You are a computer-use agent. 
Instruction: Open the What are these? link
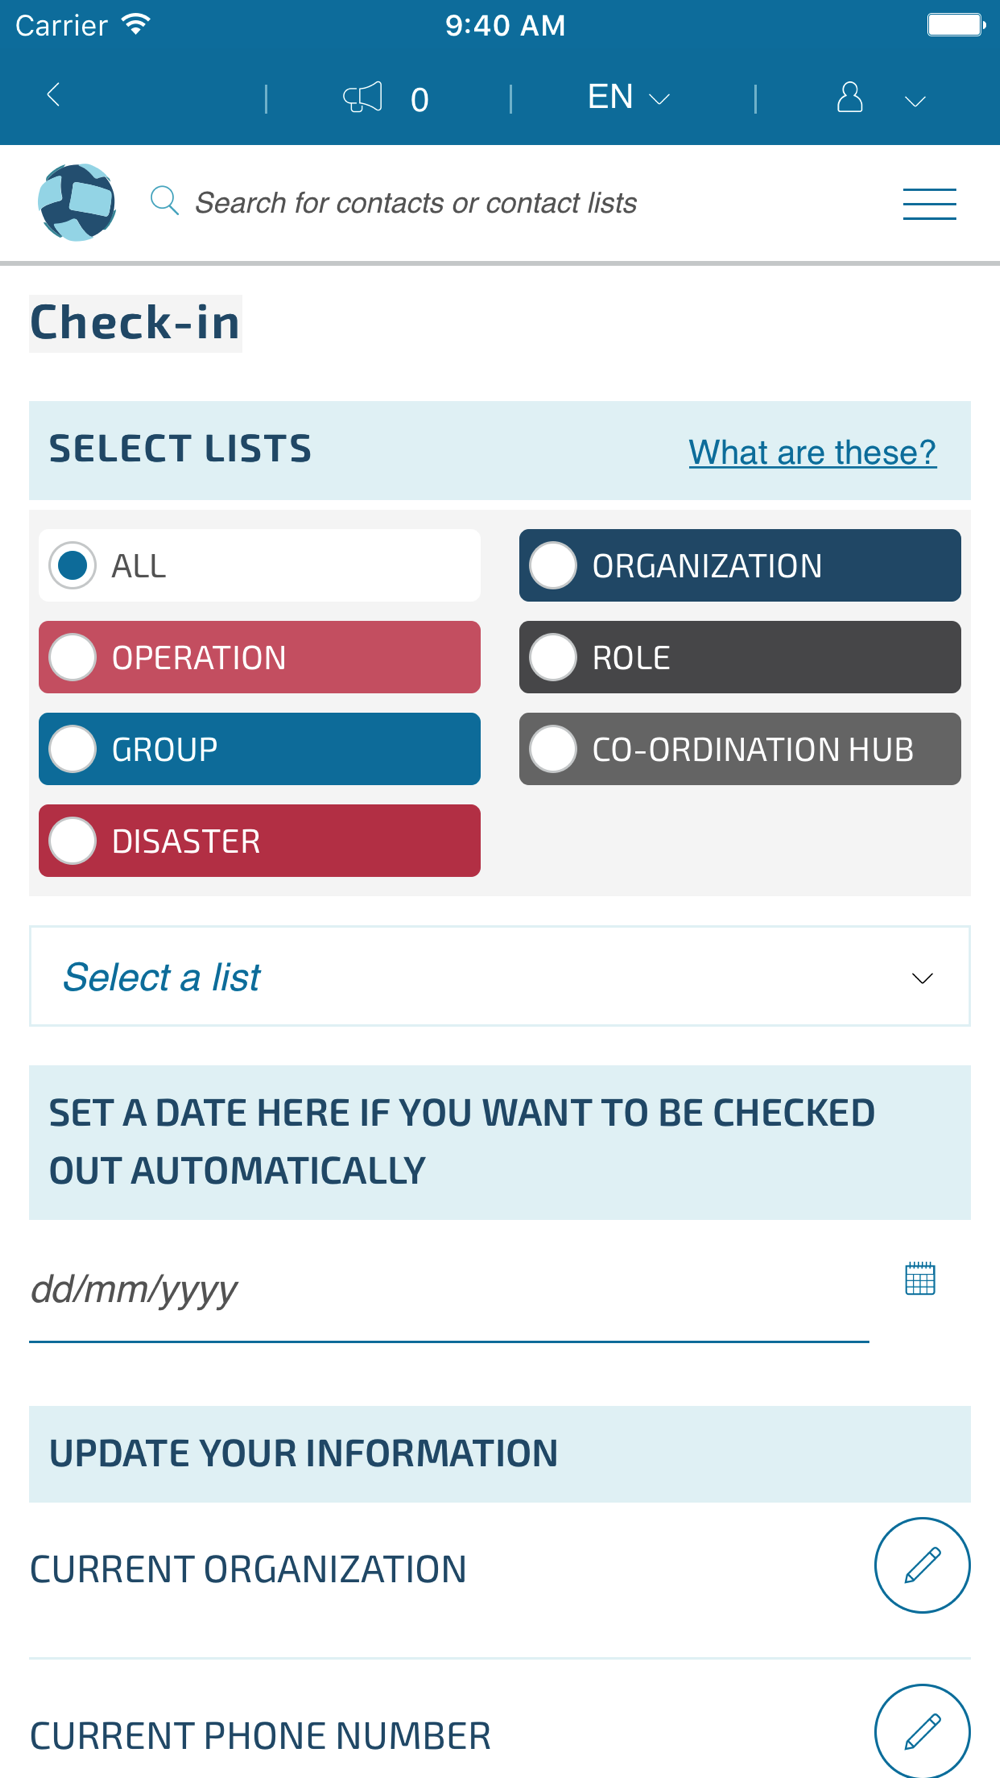tap(812, 452)
